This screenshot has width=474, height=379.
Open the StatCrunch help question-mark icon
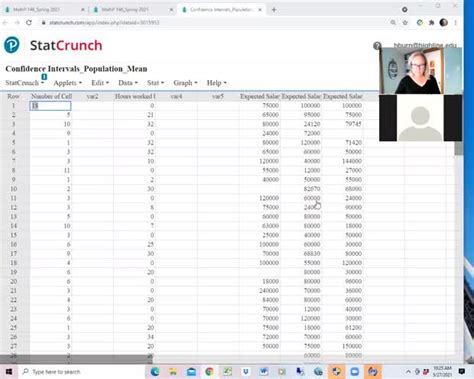377,46
